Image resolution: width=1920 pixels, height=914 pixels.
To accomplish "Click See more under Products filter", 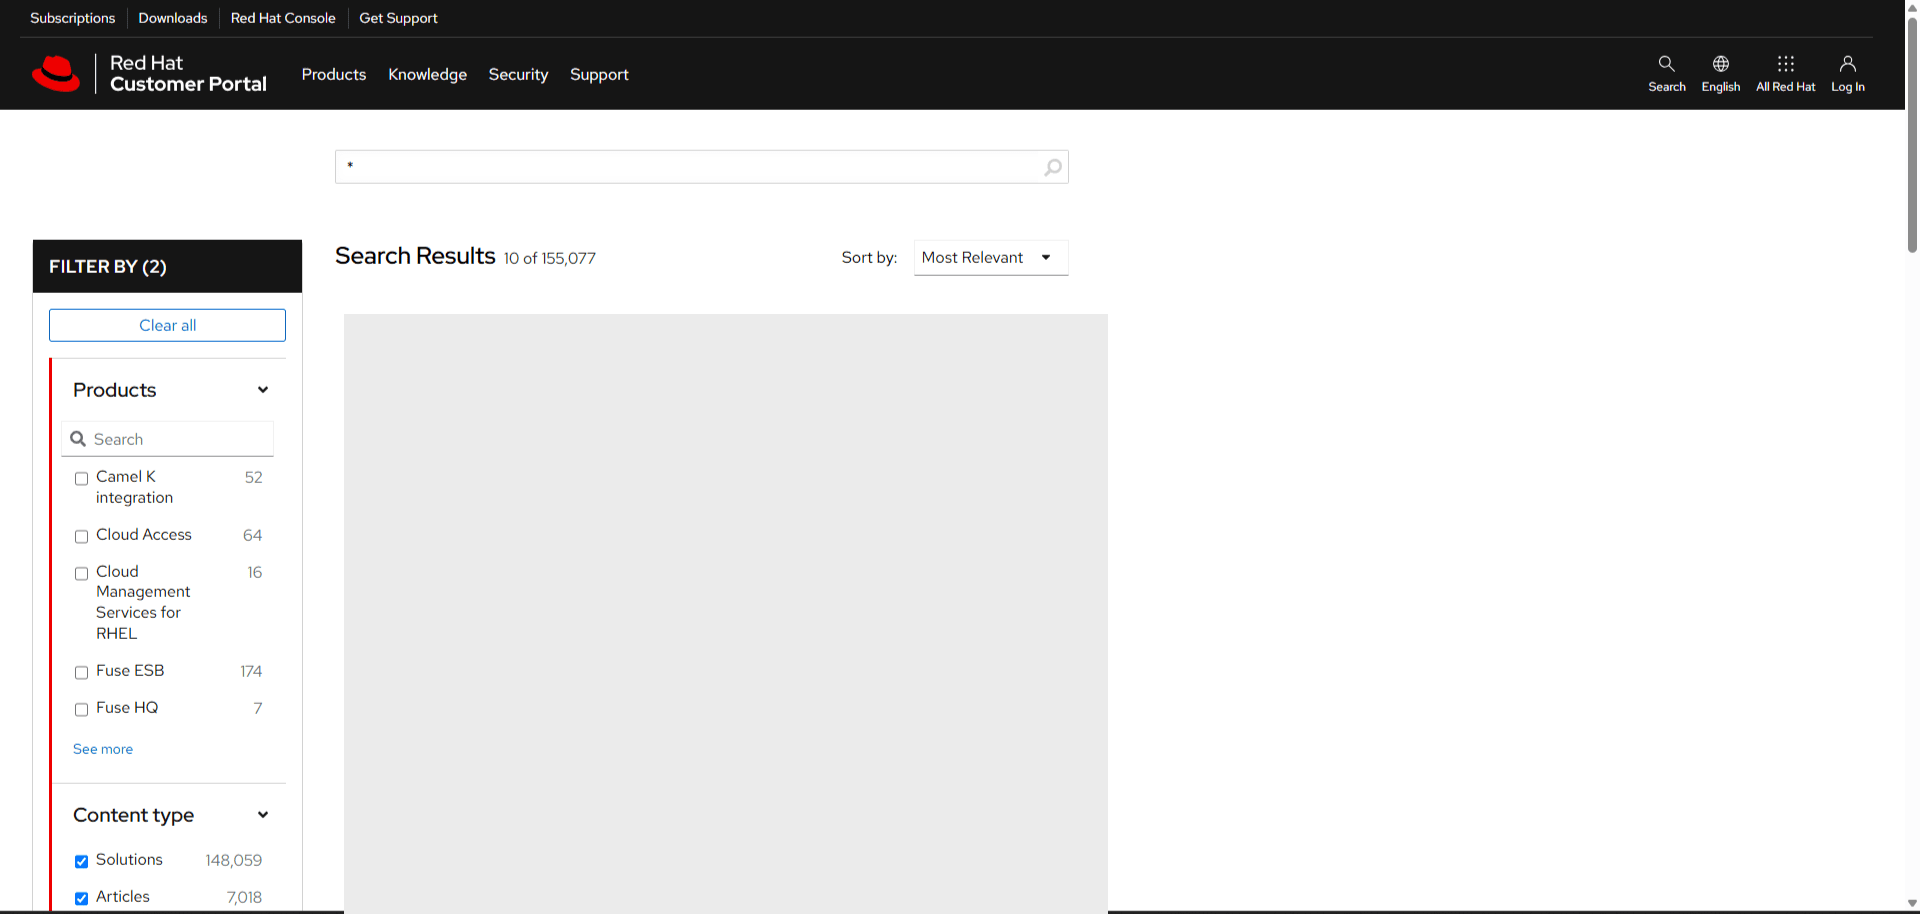I will tap(103, 749).
